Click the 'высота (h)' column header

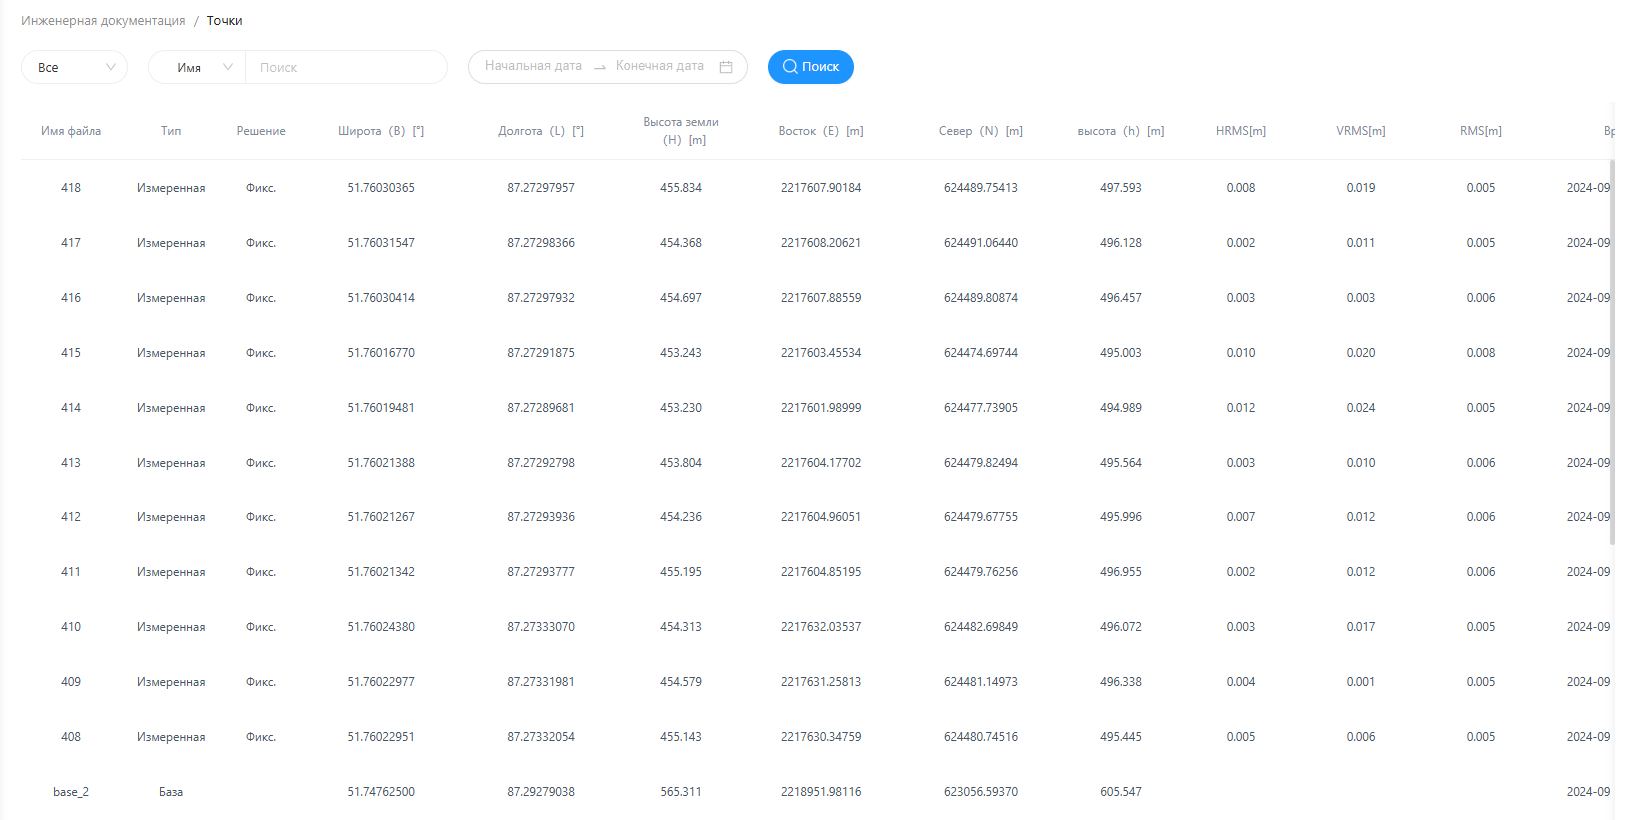[x=1121, y=131]
